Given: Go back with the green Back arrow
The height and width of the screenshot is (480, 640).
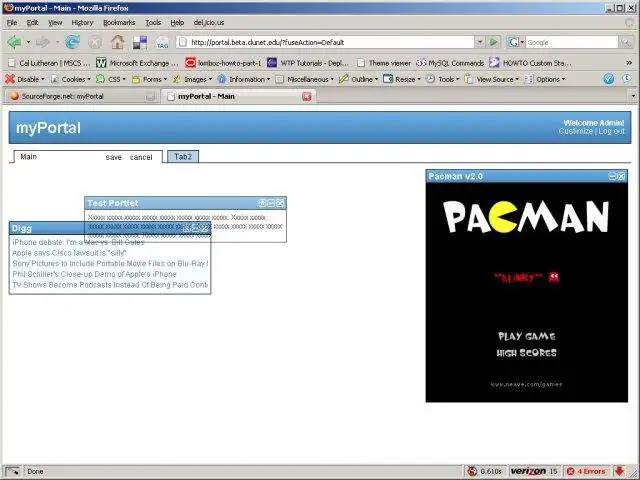Looking at the screenshot, I should (14, 42).
